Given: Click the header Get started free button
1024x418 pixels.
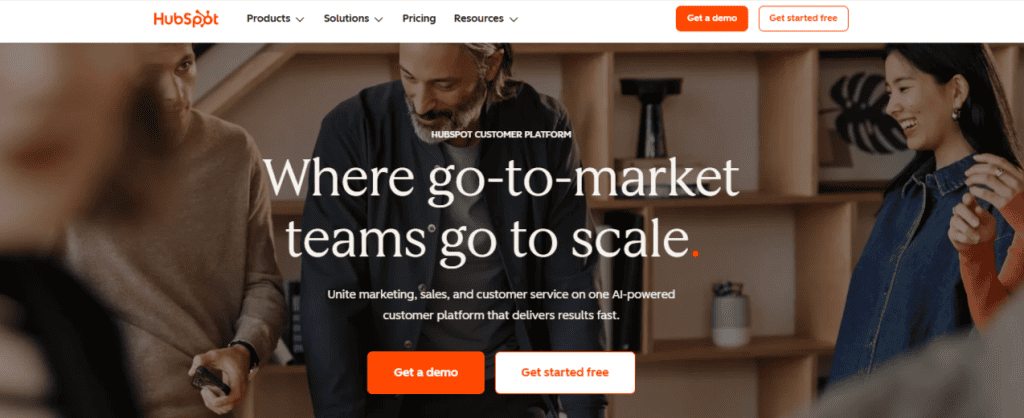Looking at the screenshot, I should pyautogui.click(x=803, y=18).
